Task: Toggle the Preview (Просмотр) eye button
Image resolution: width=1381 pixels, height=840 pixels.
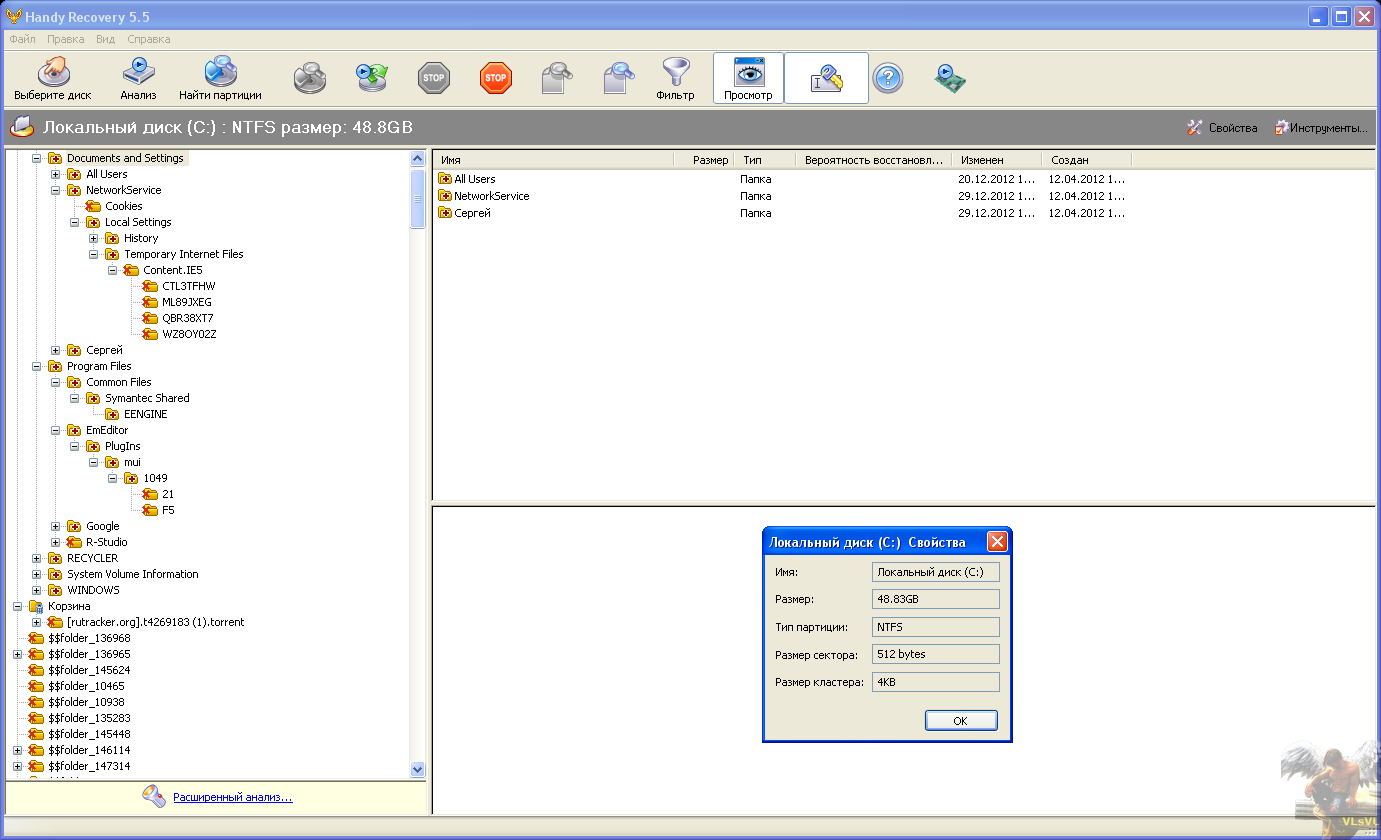Action: [748, 79]
